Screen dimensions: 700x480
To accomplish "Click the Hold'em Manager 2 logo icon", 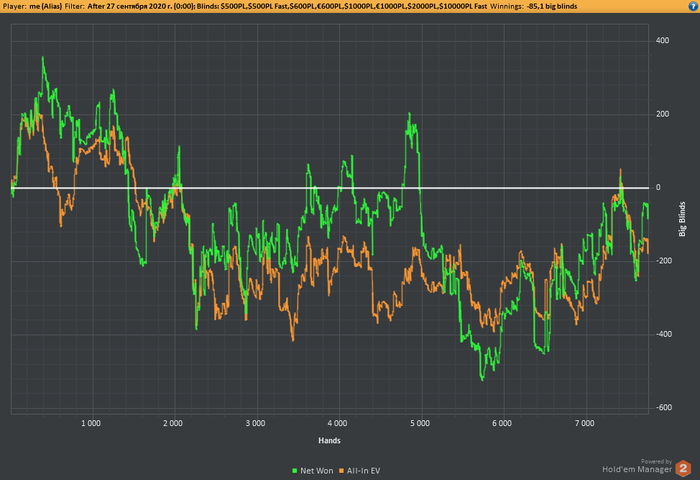I will pos(683,468).
